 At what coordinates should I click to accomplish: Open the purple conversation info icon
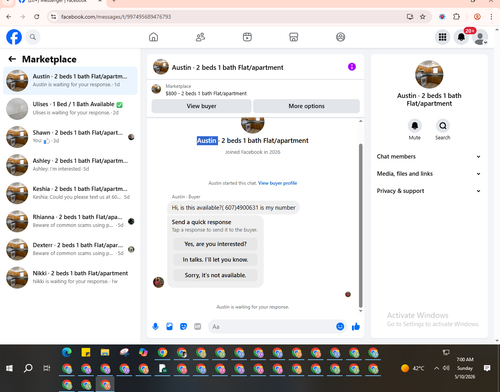coord(352,67)
